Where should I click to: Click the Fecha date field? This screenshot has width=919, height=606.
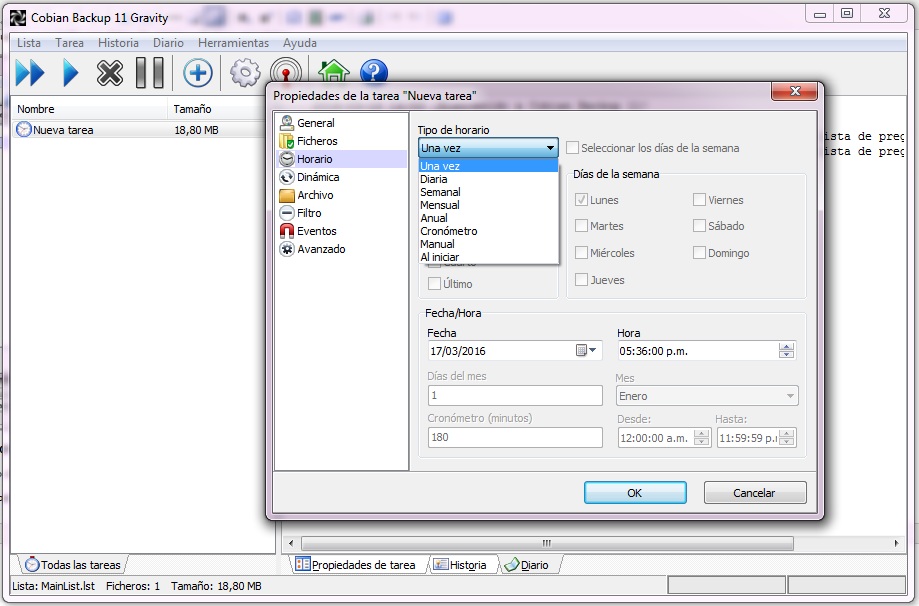[515, 350]
